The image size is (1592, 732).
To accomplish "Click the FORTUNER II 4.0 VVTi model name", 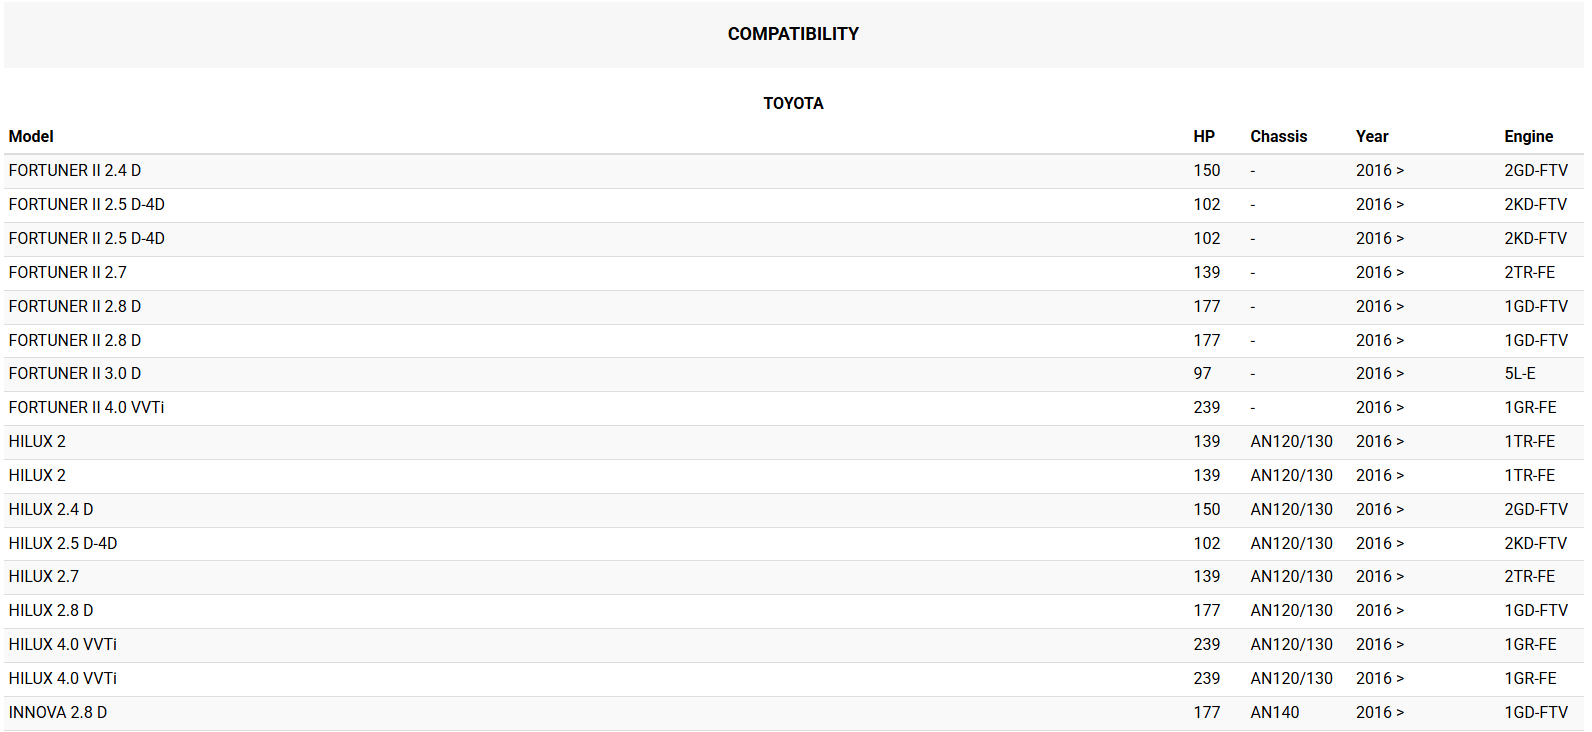I will click(86, 407).
